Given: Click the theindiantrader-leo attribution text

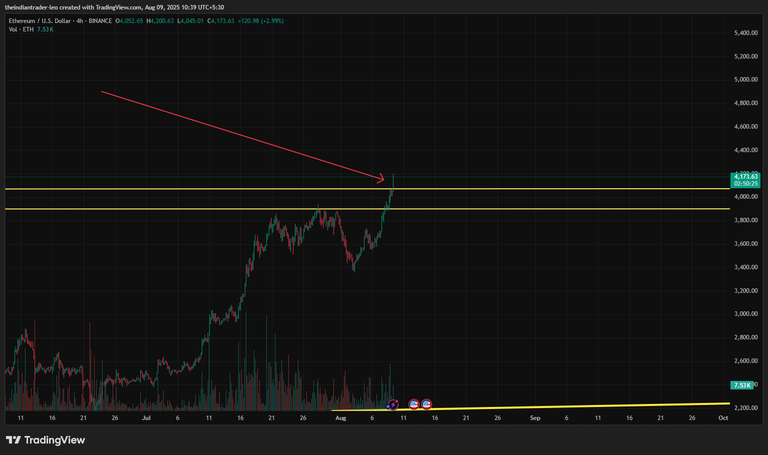Looking at the screenshot, I should click(x=31, y=7).
